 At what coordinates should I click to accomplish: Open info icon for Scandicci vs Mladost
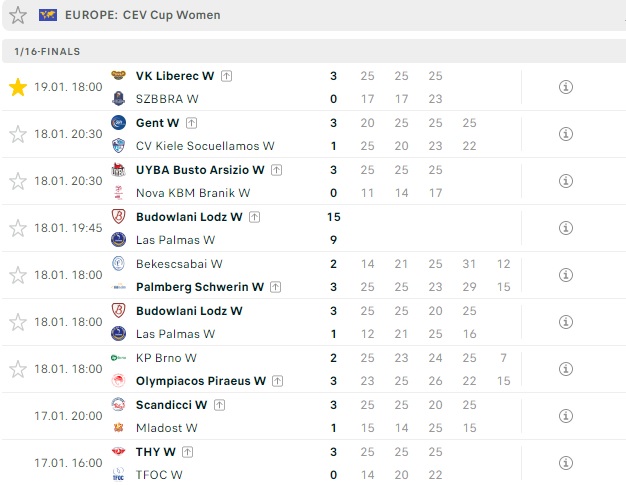click(x=566, y=416)
